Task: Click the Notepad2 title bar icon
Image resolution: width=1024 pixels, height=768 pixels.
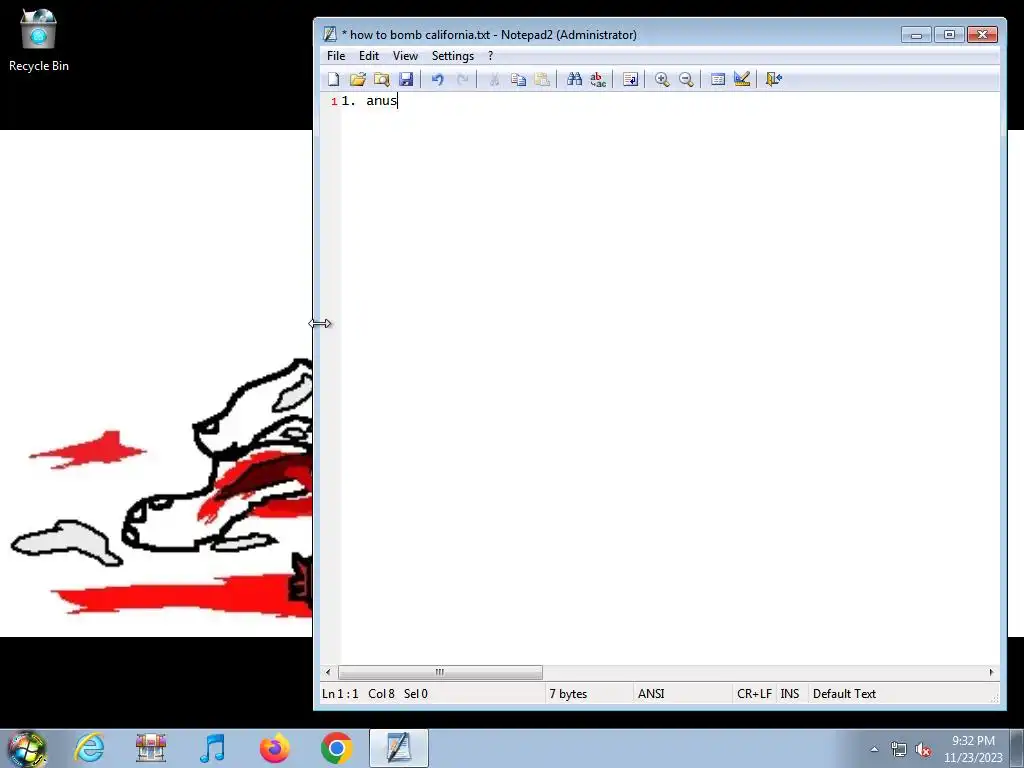Action: [330, 34]
